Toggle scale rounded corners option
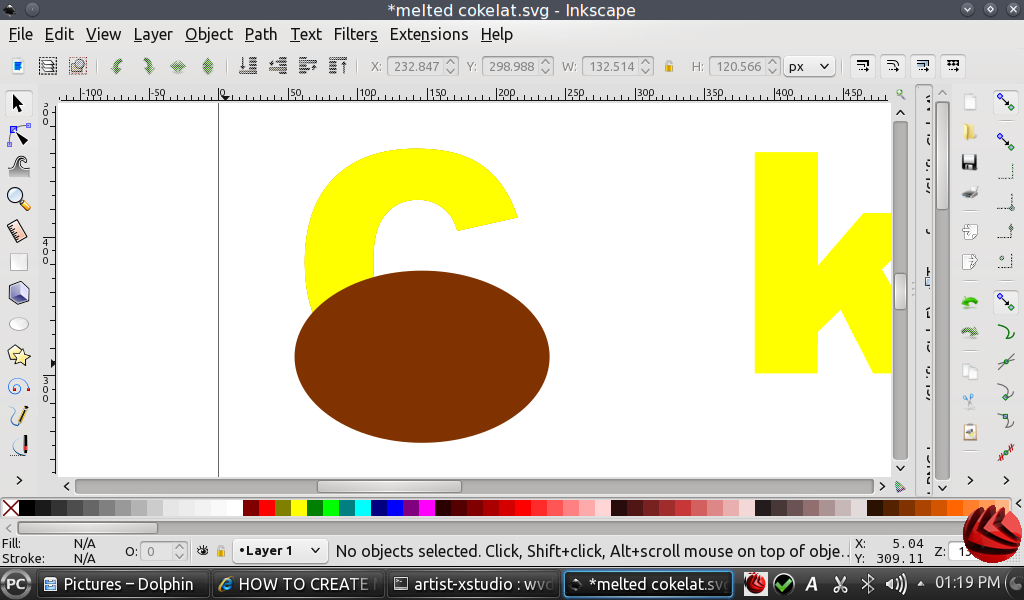This screenshot has width=1024, height=600. point(893,66)
